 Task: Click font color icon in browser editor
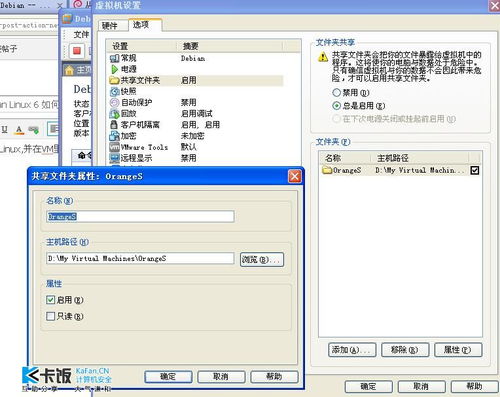(x=19, y=130)
